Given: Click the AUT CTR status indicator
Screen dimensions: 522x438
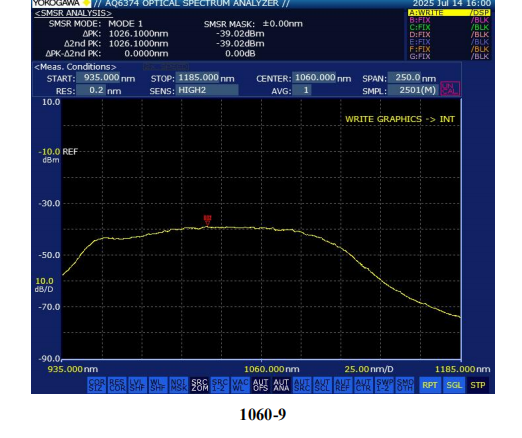Looking at the screenshot, I should coord(363,385).
